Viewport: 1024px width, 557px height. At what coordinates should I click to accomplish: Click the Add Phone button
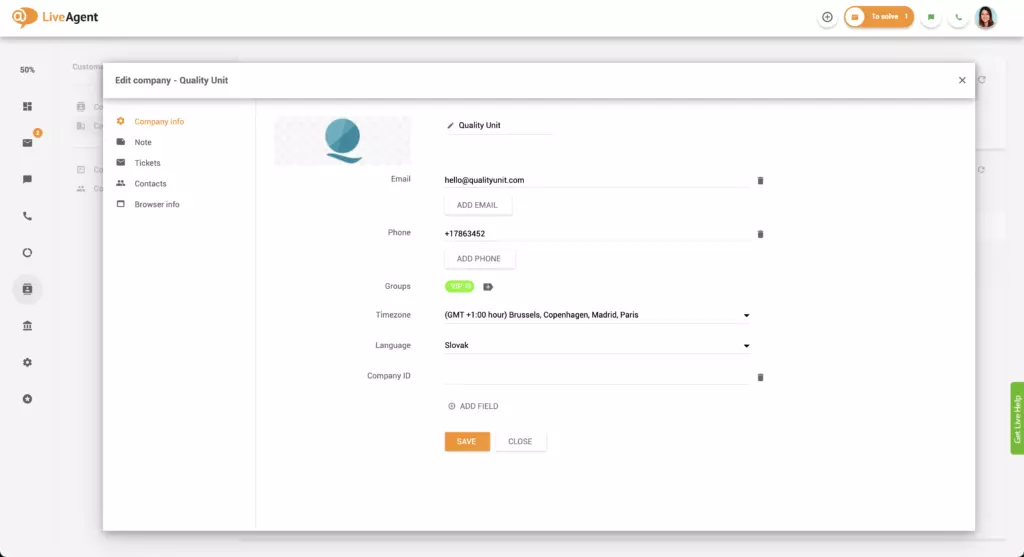(x=479, y=259)
